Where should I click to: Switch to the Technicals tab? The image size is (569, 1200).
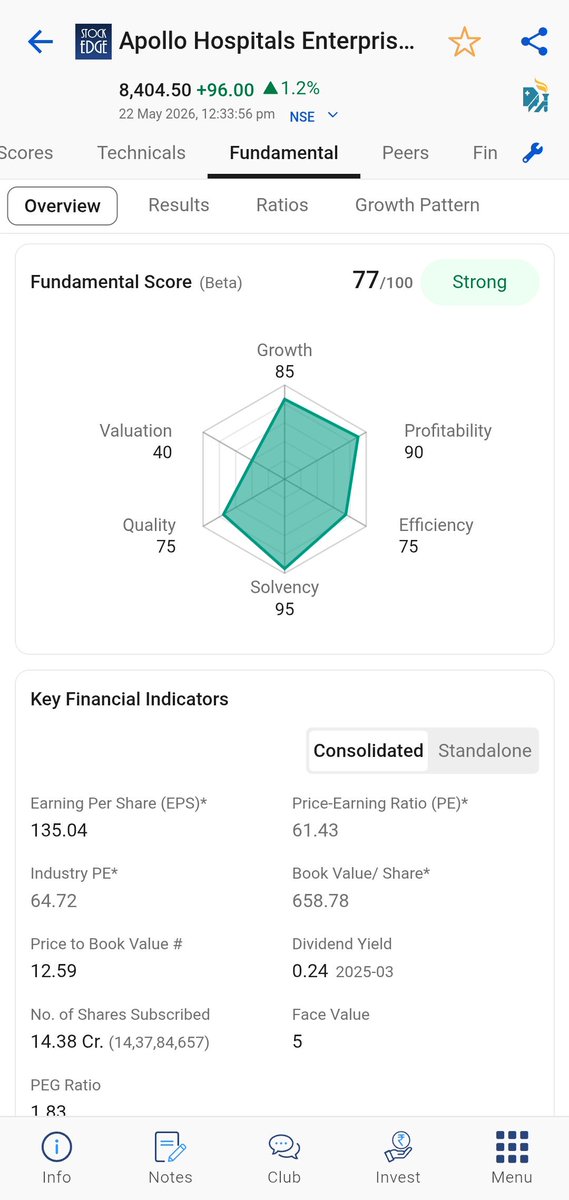pos(141,153)
